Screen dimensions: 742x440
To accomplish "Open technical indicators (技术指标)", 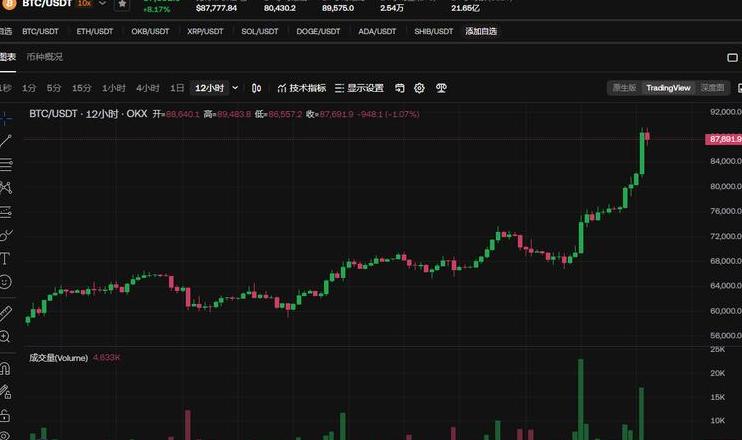I will click(x=301, y=88).
